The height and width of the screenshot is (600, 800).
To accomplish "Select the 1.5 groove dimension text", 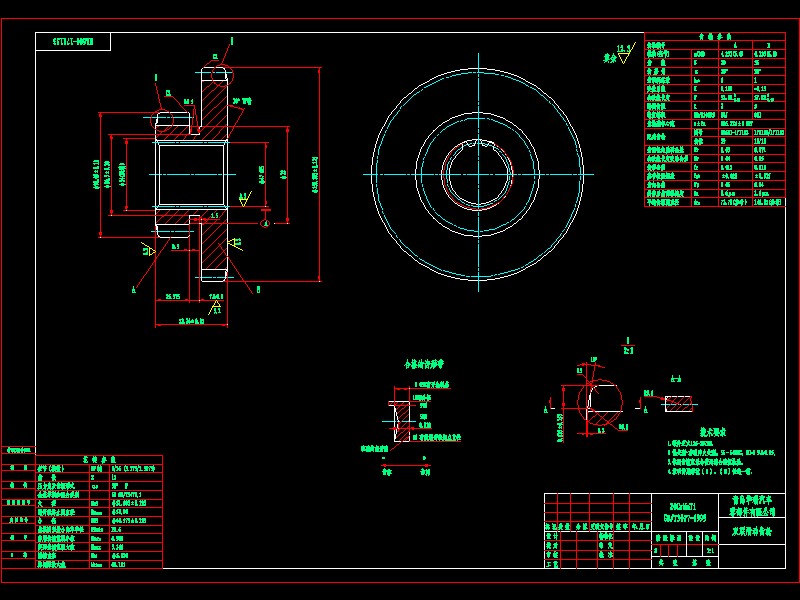I will tap(214, 216).
